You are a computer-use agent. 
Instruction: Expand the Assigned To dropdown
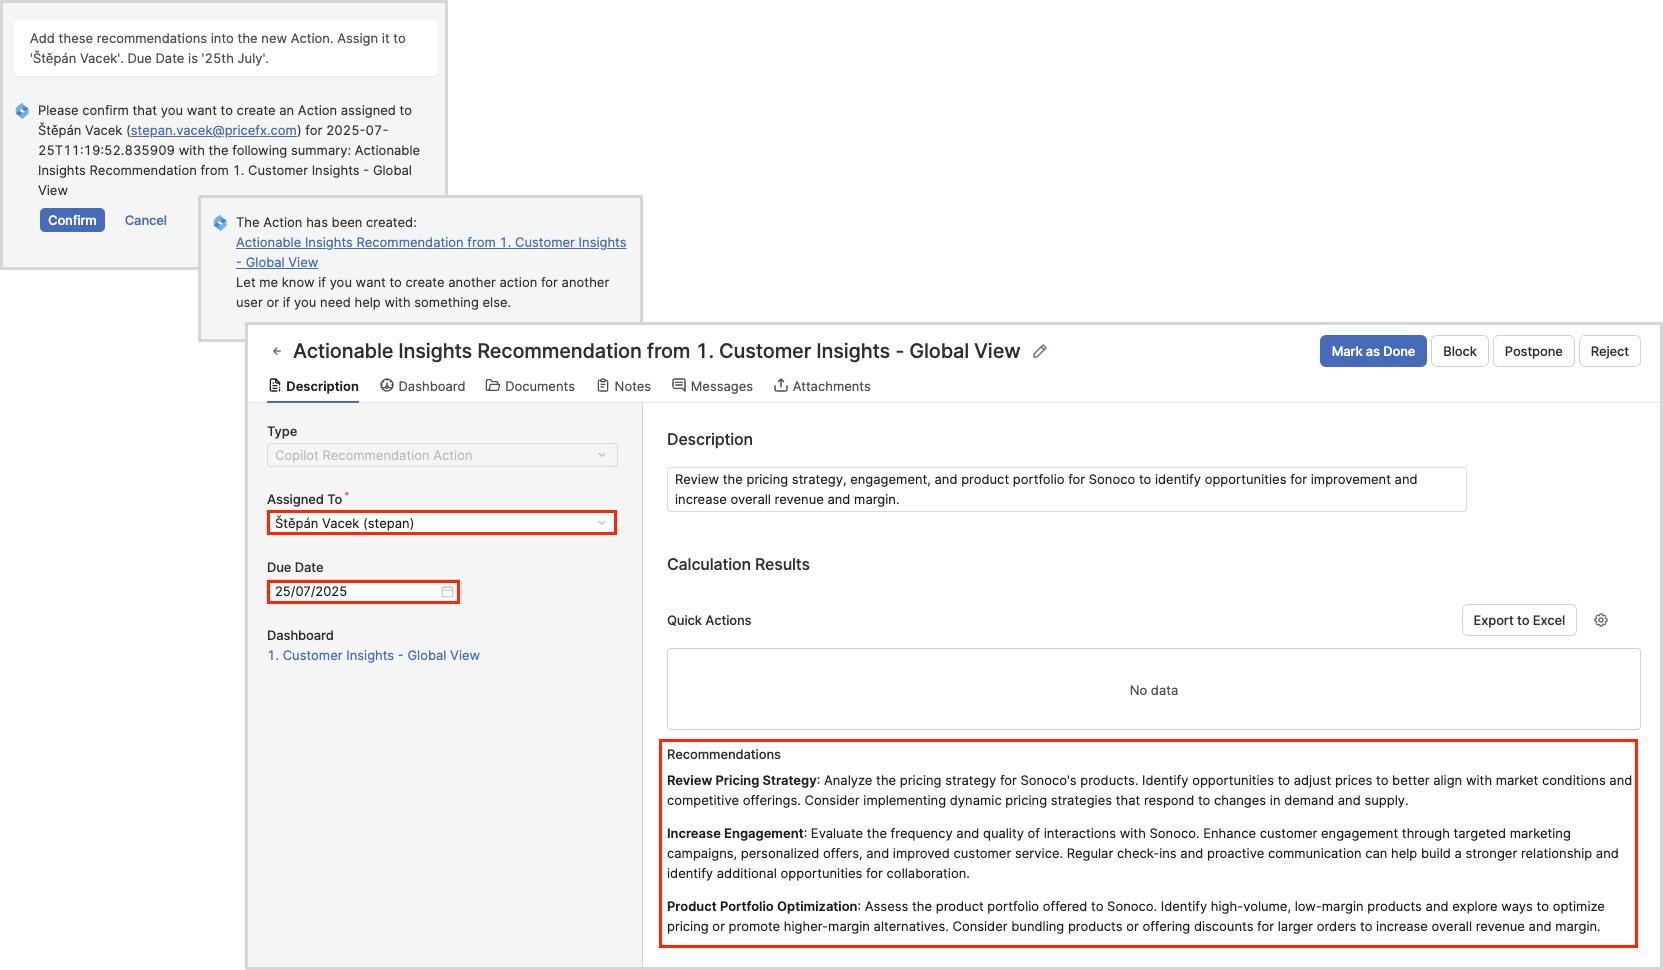[601, 523]
